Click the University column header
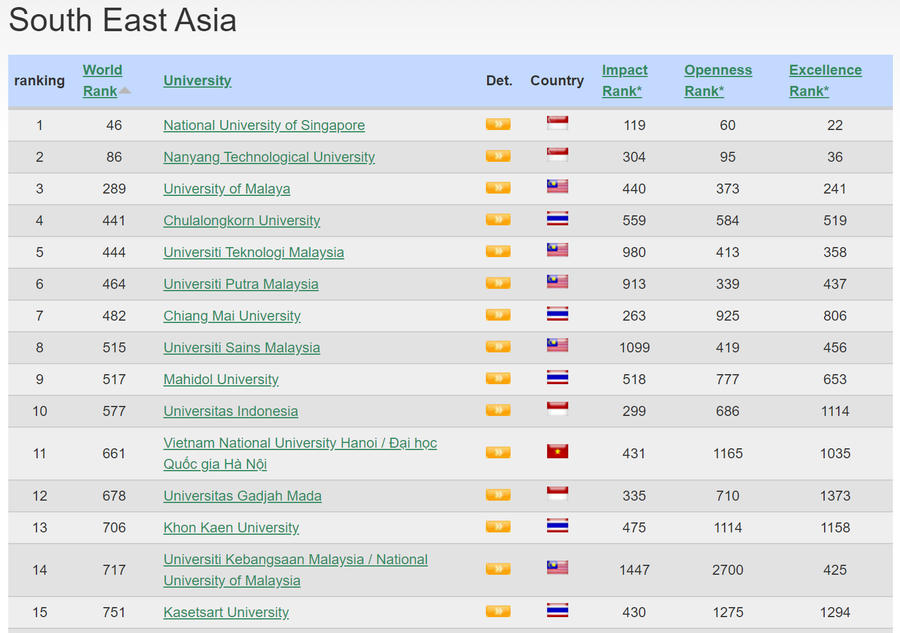 pos(197,80)
